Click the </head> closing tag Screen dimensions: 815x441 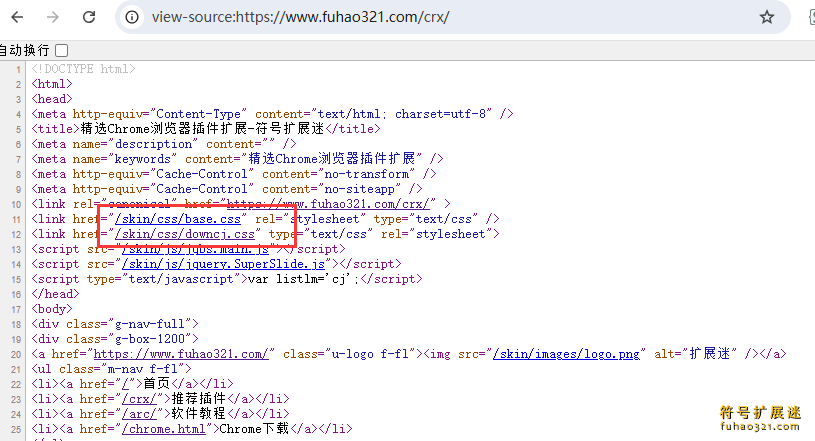[55, 294]
